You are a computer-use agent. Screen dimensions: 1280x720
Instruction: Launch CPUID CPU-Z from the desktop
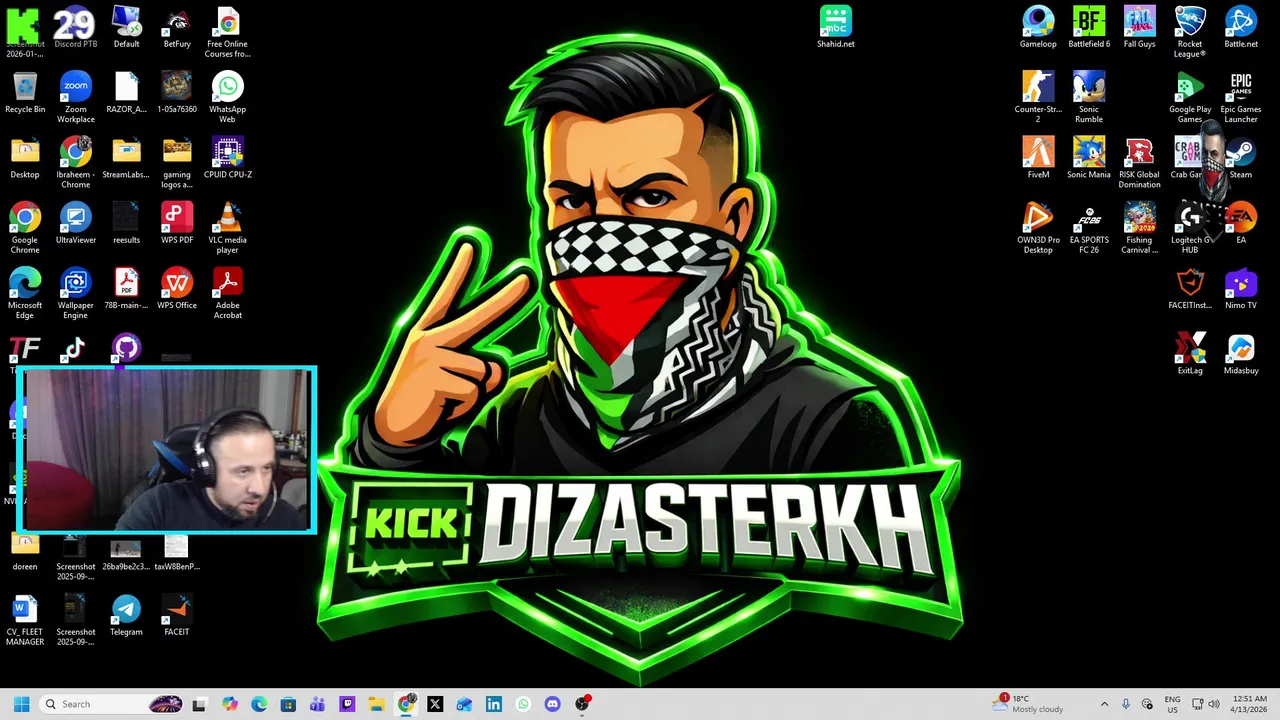click(227, 157)
